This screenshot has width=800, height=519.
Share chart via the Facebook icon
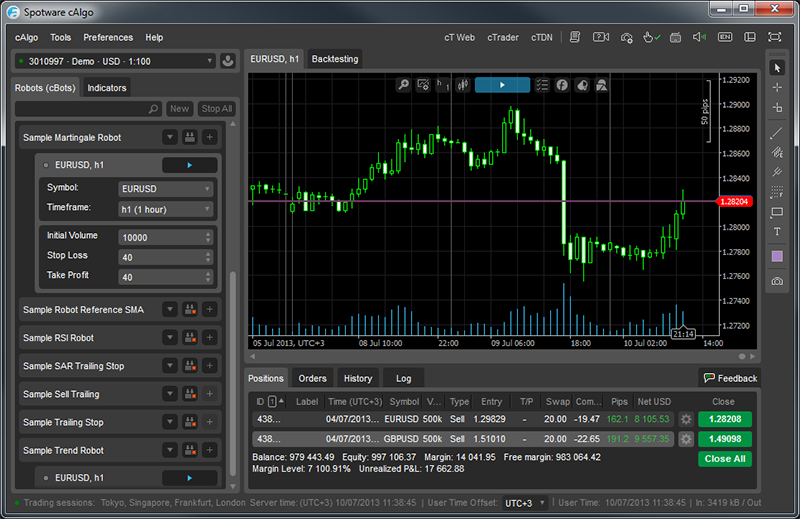point(562,85)
